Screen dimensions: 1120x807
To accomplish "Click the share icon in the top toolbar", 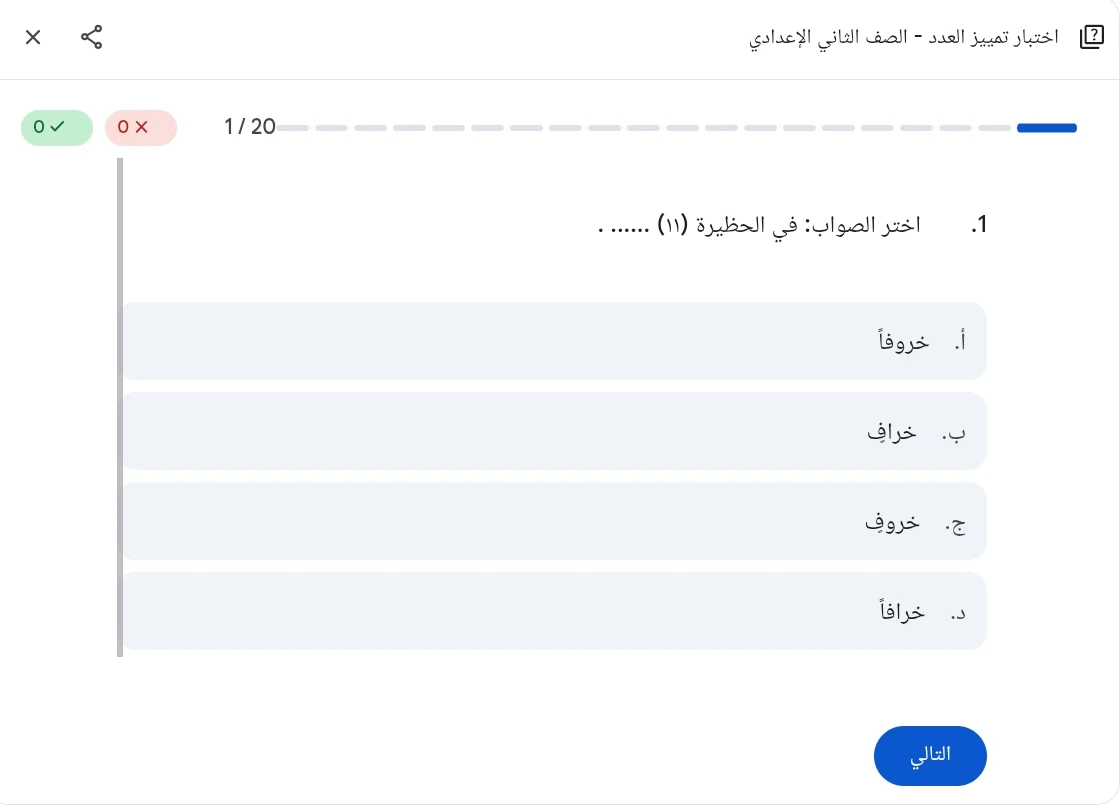I will 91,37.
